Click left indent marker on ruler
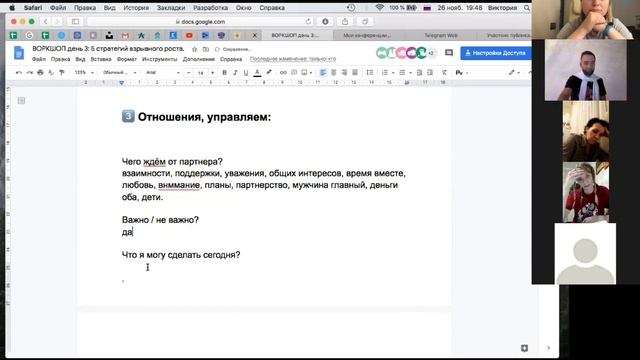Screen dimensions: 640x360 (121, 82)
